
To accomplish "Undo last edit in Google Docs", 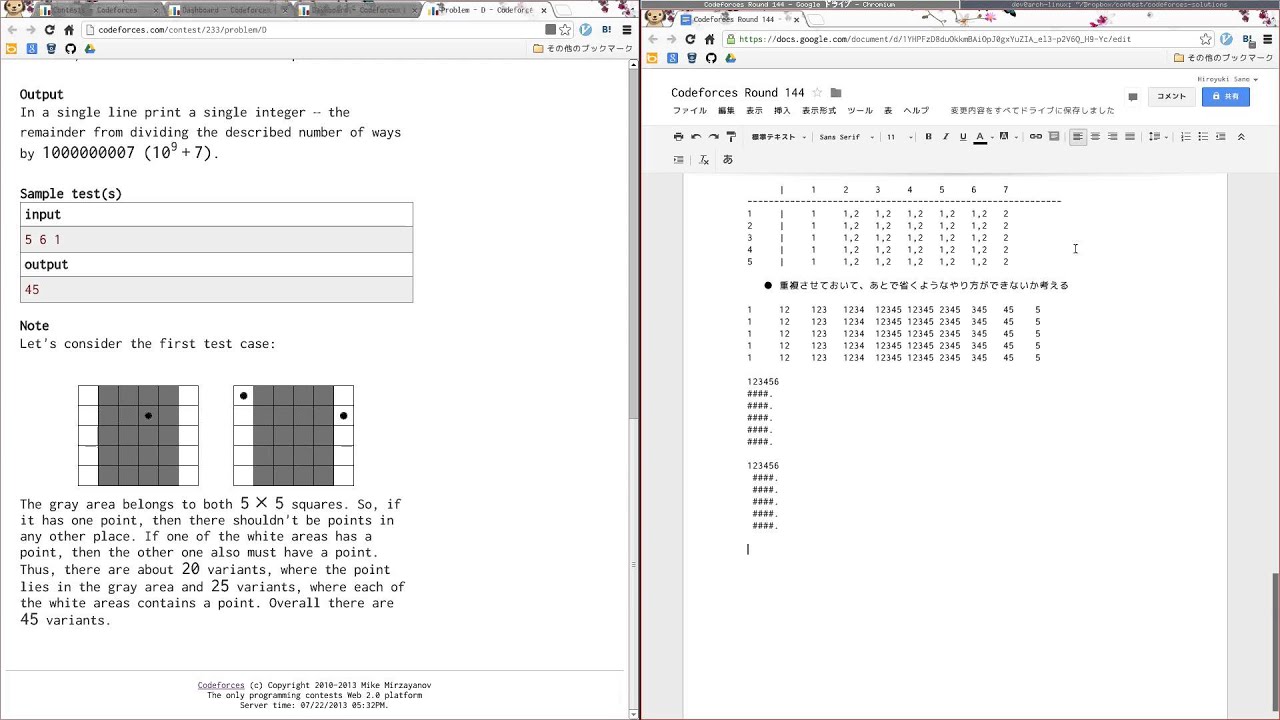I will click(x=696, y=137).
